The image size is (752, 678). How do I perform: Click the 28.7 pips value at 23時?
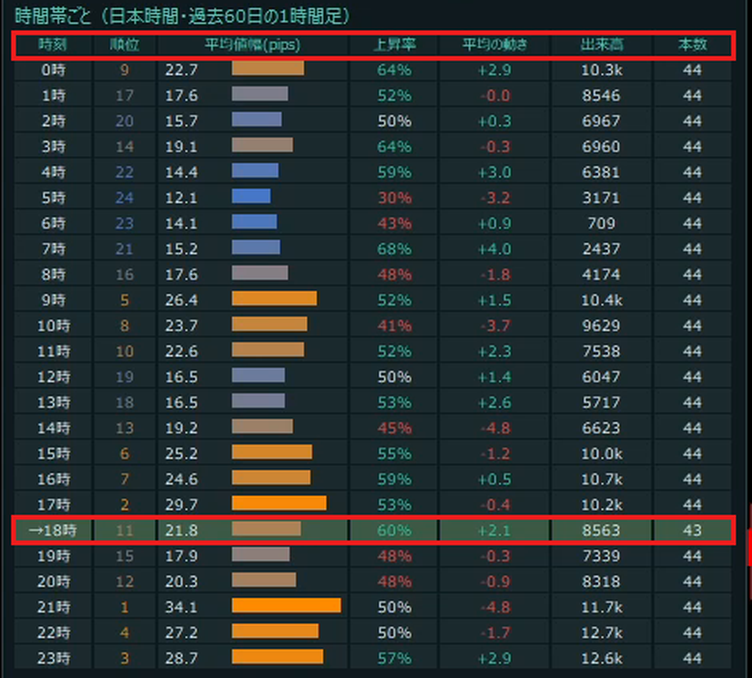coord(181,658)
